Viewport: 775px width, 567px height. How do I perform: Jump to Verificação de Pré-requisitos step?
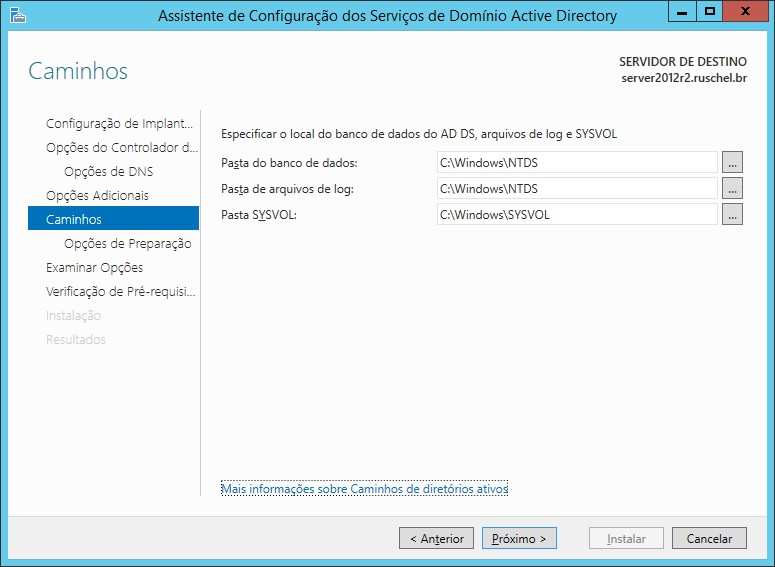pyautogui.click(x=121, y=291)
